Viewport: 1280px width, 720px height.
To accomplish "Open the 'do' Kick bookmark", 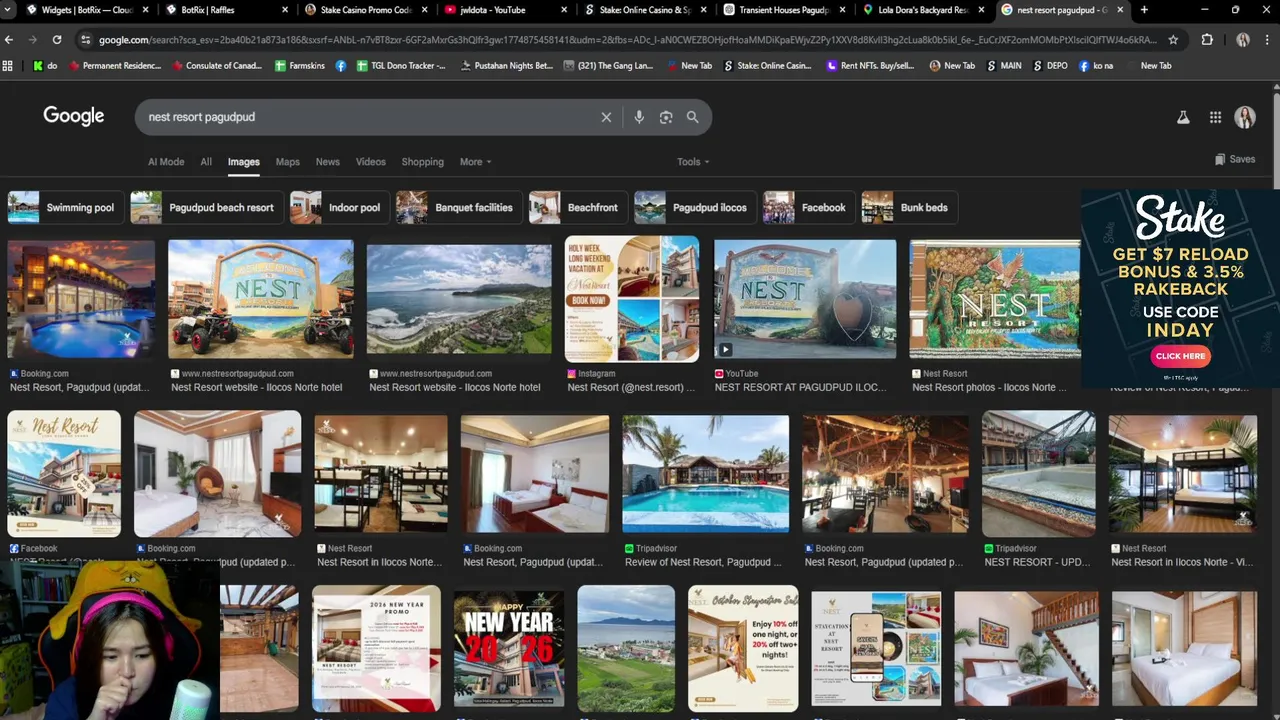I will 45,66.
